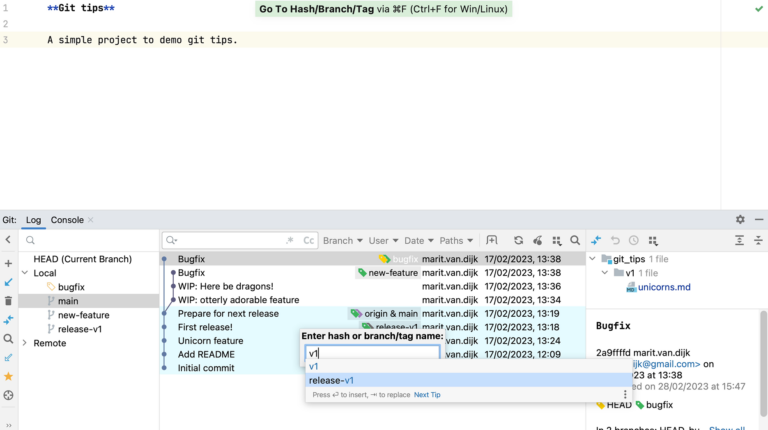768x430 pixels.
Task: Select release-v1 in the autocomplete suggestion list
Action: [x=331, y=380]
